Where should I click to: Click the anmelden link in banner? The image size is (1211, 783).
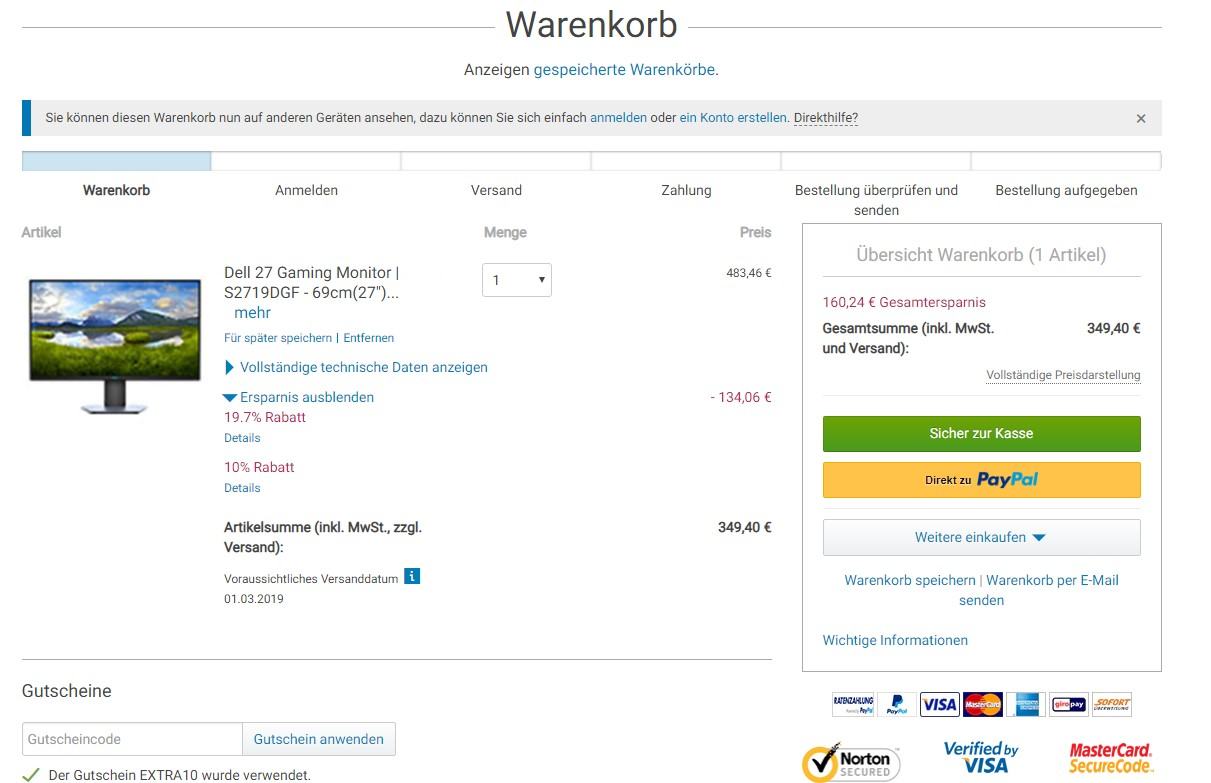tap(618, 117)
